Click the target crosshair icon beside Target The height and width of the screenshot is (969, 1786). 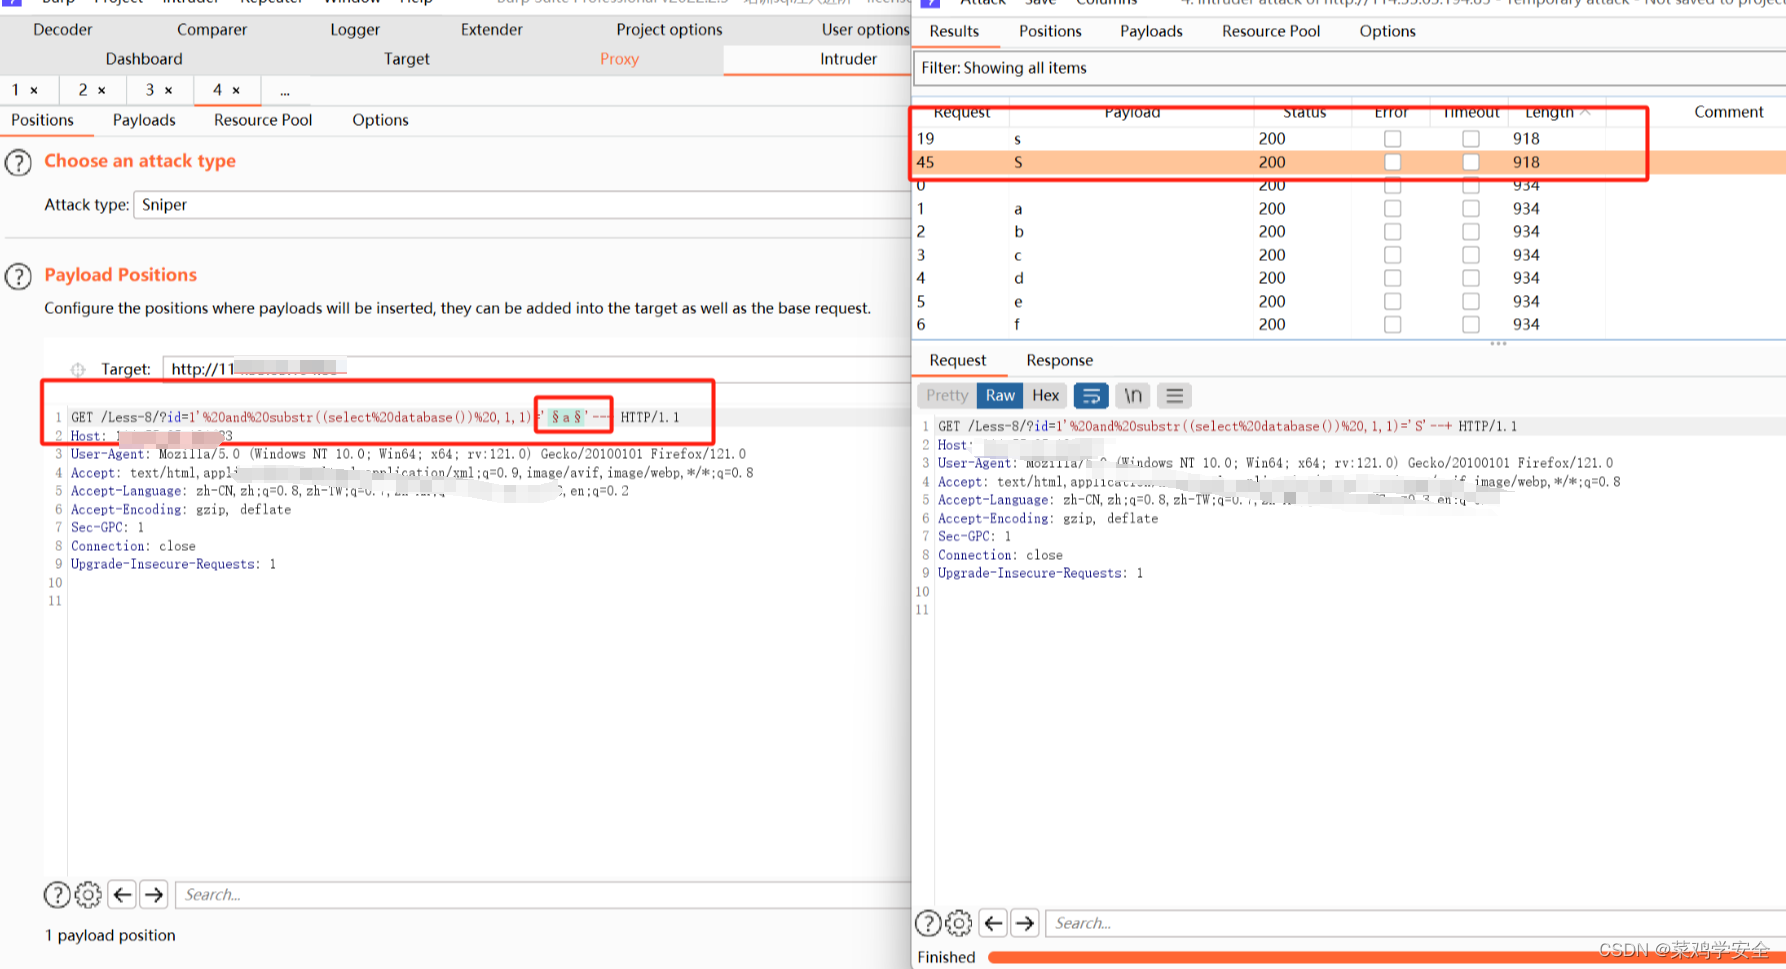pyautogui.click(x=78, y=370)
